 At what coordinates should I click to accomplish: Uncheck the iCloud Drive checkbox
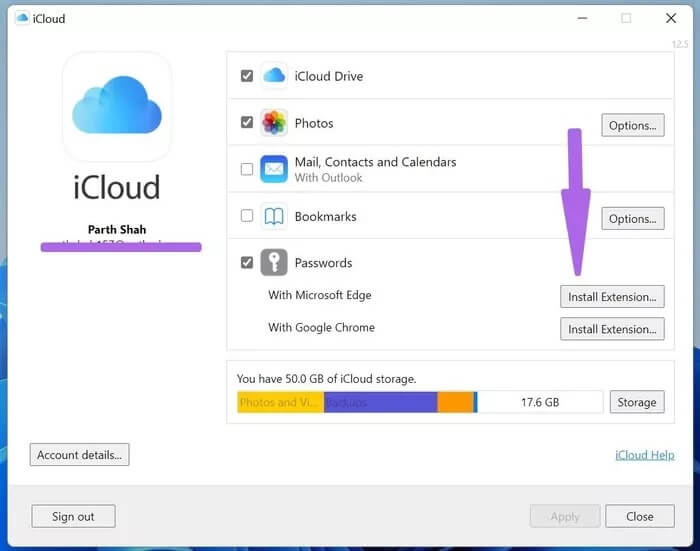pyautogui.click(x=247, y=76)
